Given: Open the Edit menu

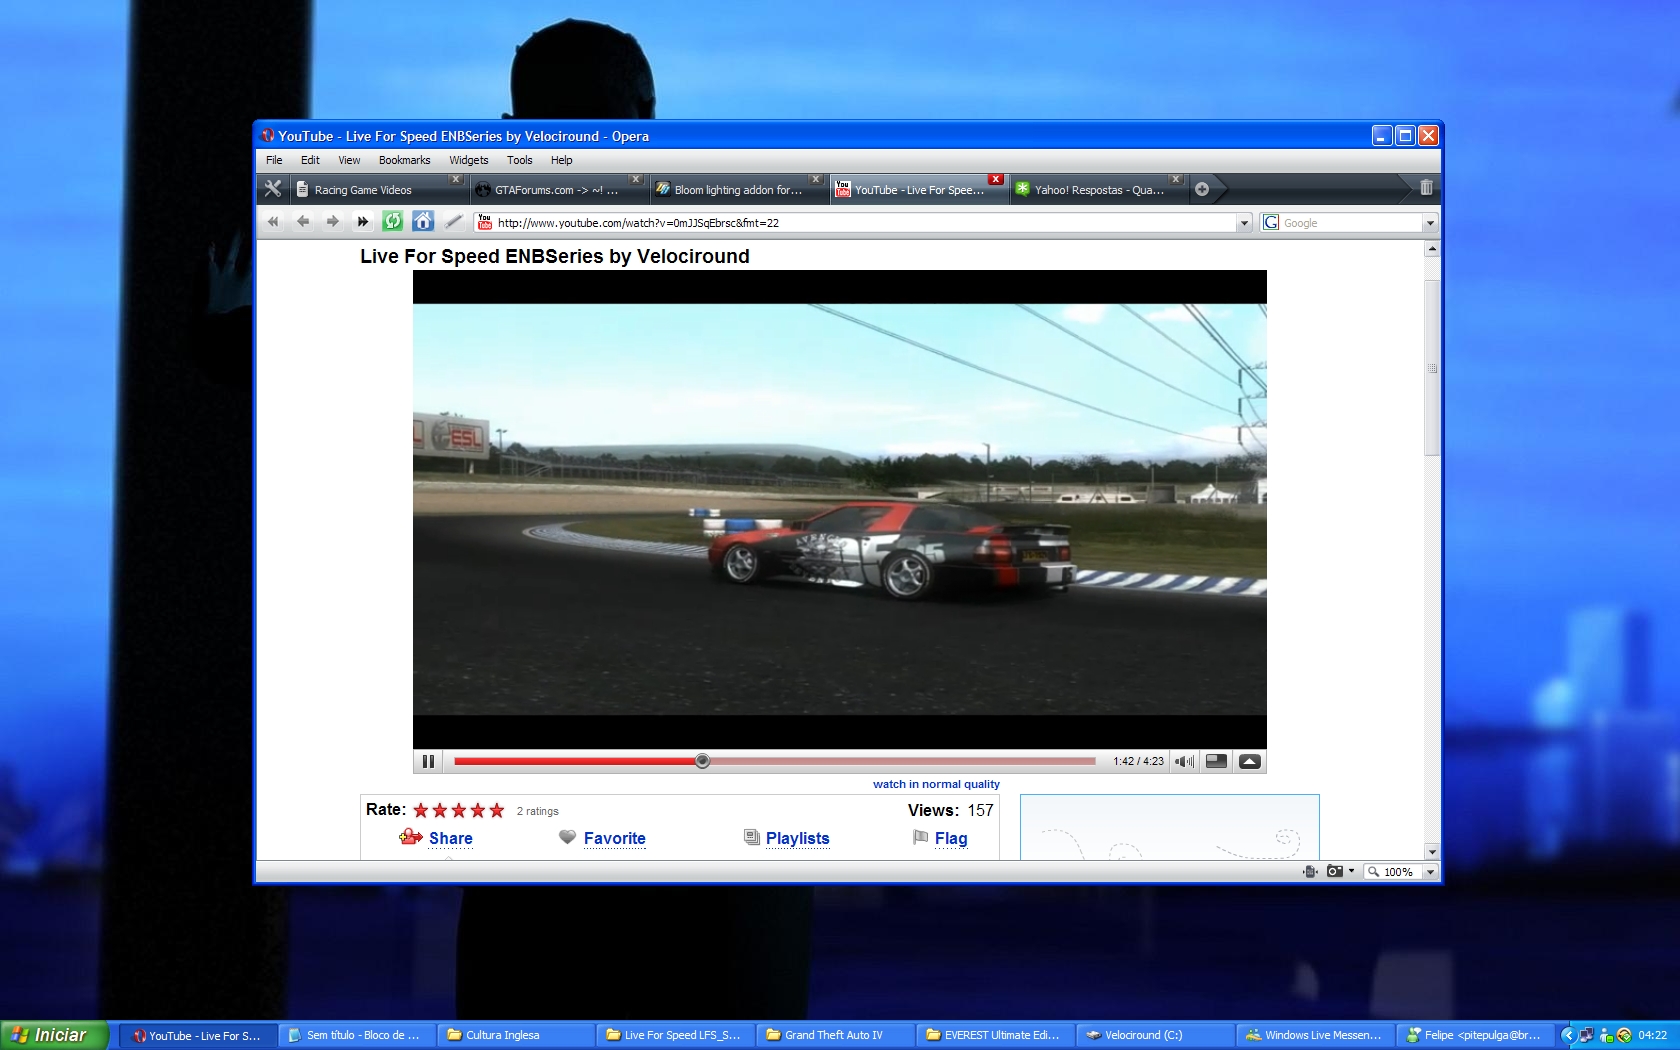Looking at the screenshot, I should click(310, 160).
